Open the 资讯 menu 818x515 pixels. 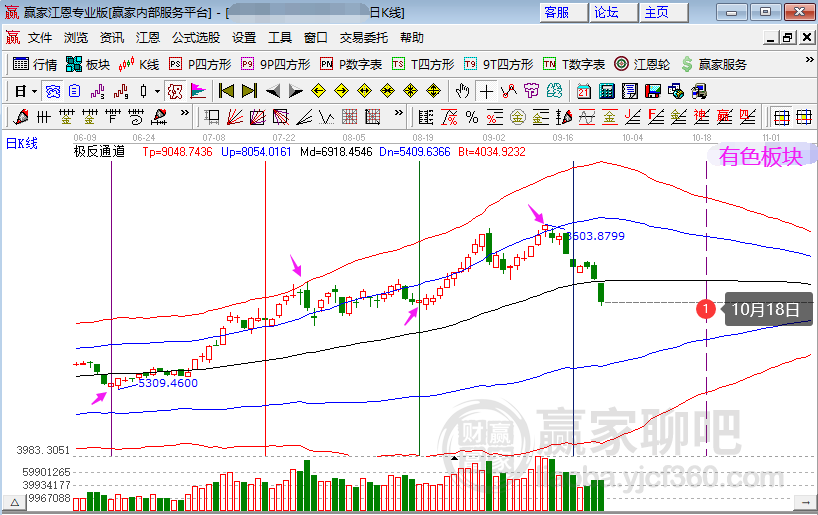pyautogui.click(x=112, y=38)
